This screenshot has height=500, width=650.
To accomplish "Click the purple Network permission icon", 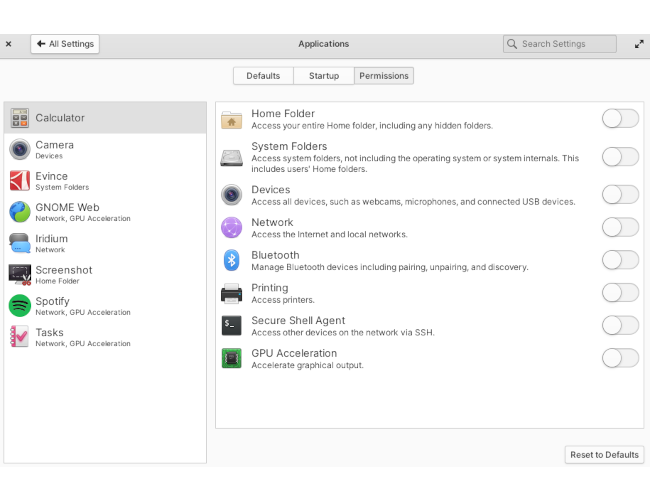I will (231, 228).
